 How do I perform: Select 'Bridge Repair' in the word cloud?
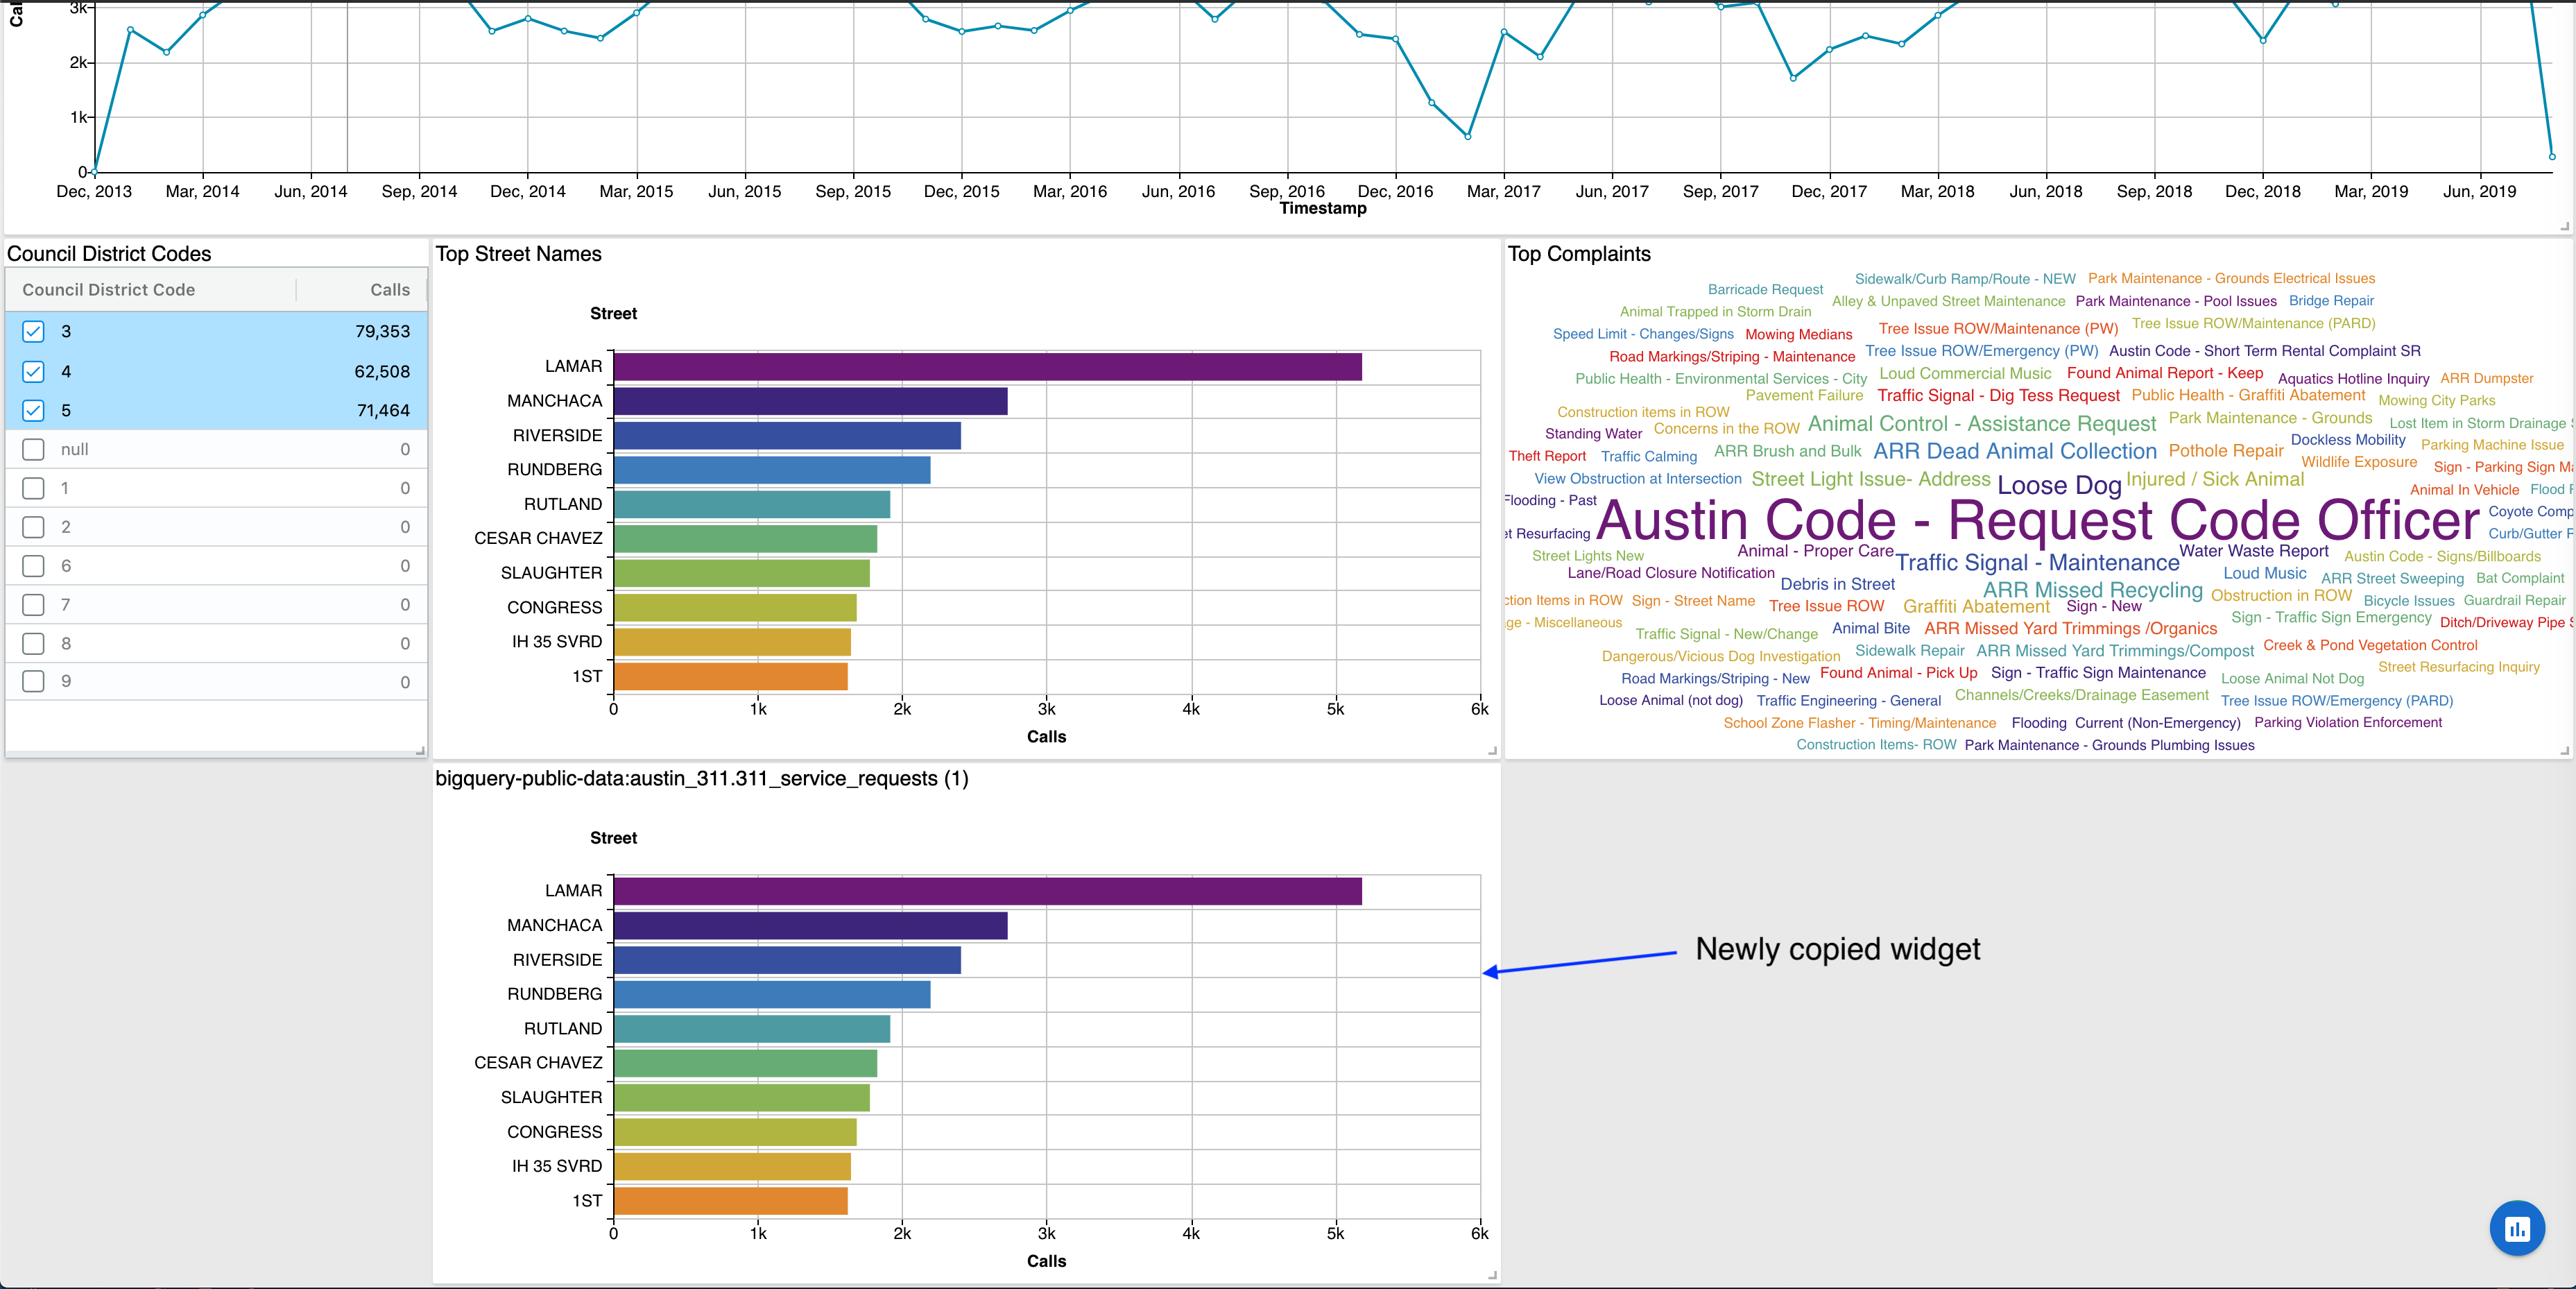2331,300
